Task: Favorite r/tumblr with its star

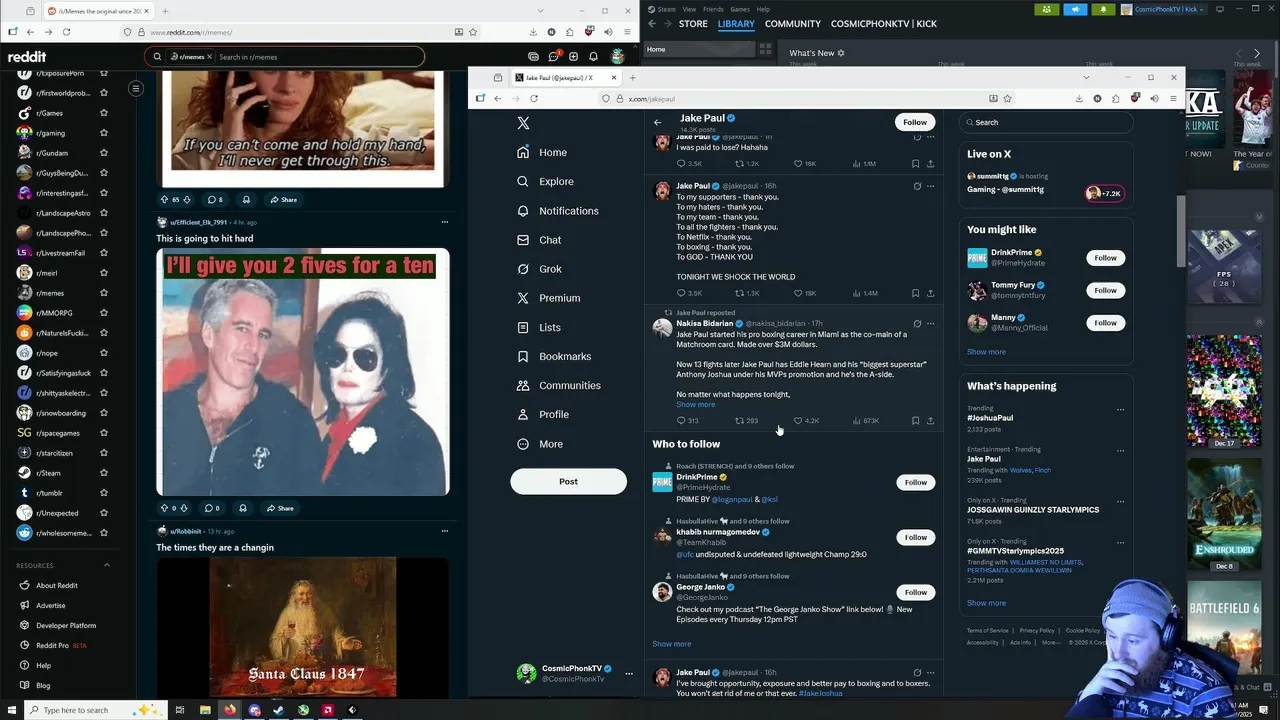Action: (104, 493)
